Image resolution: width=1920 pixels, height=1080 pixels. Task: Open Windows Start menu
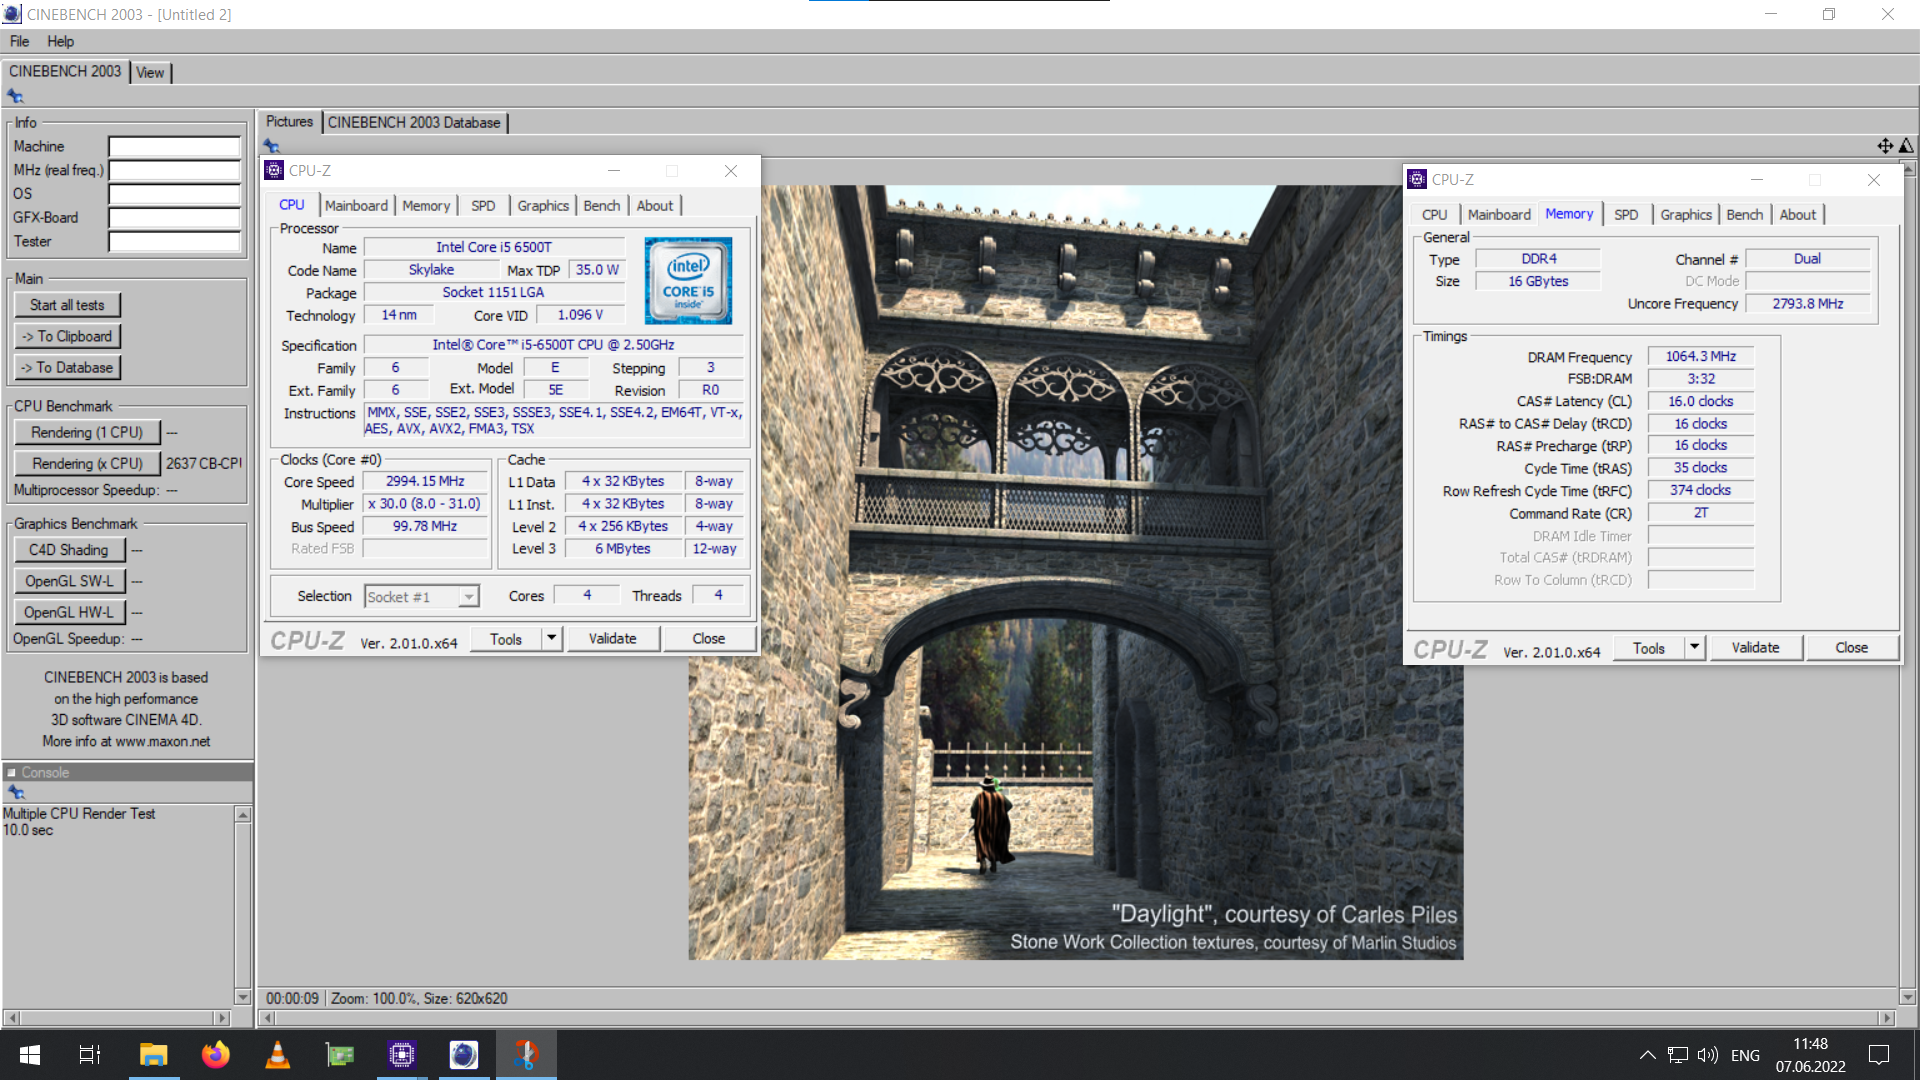(x=30, y=1055)
